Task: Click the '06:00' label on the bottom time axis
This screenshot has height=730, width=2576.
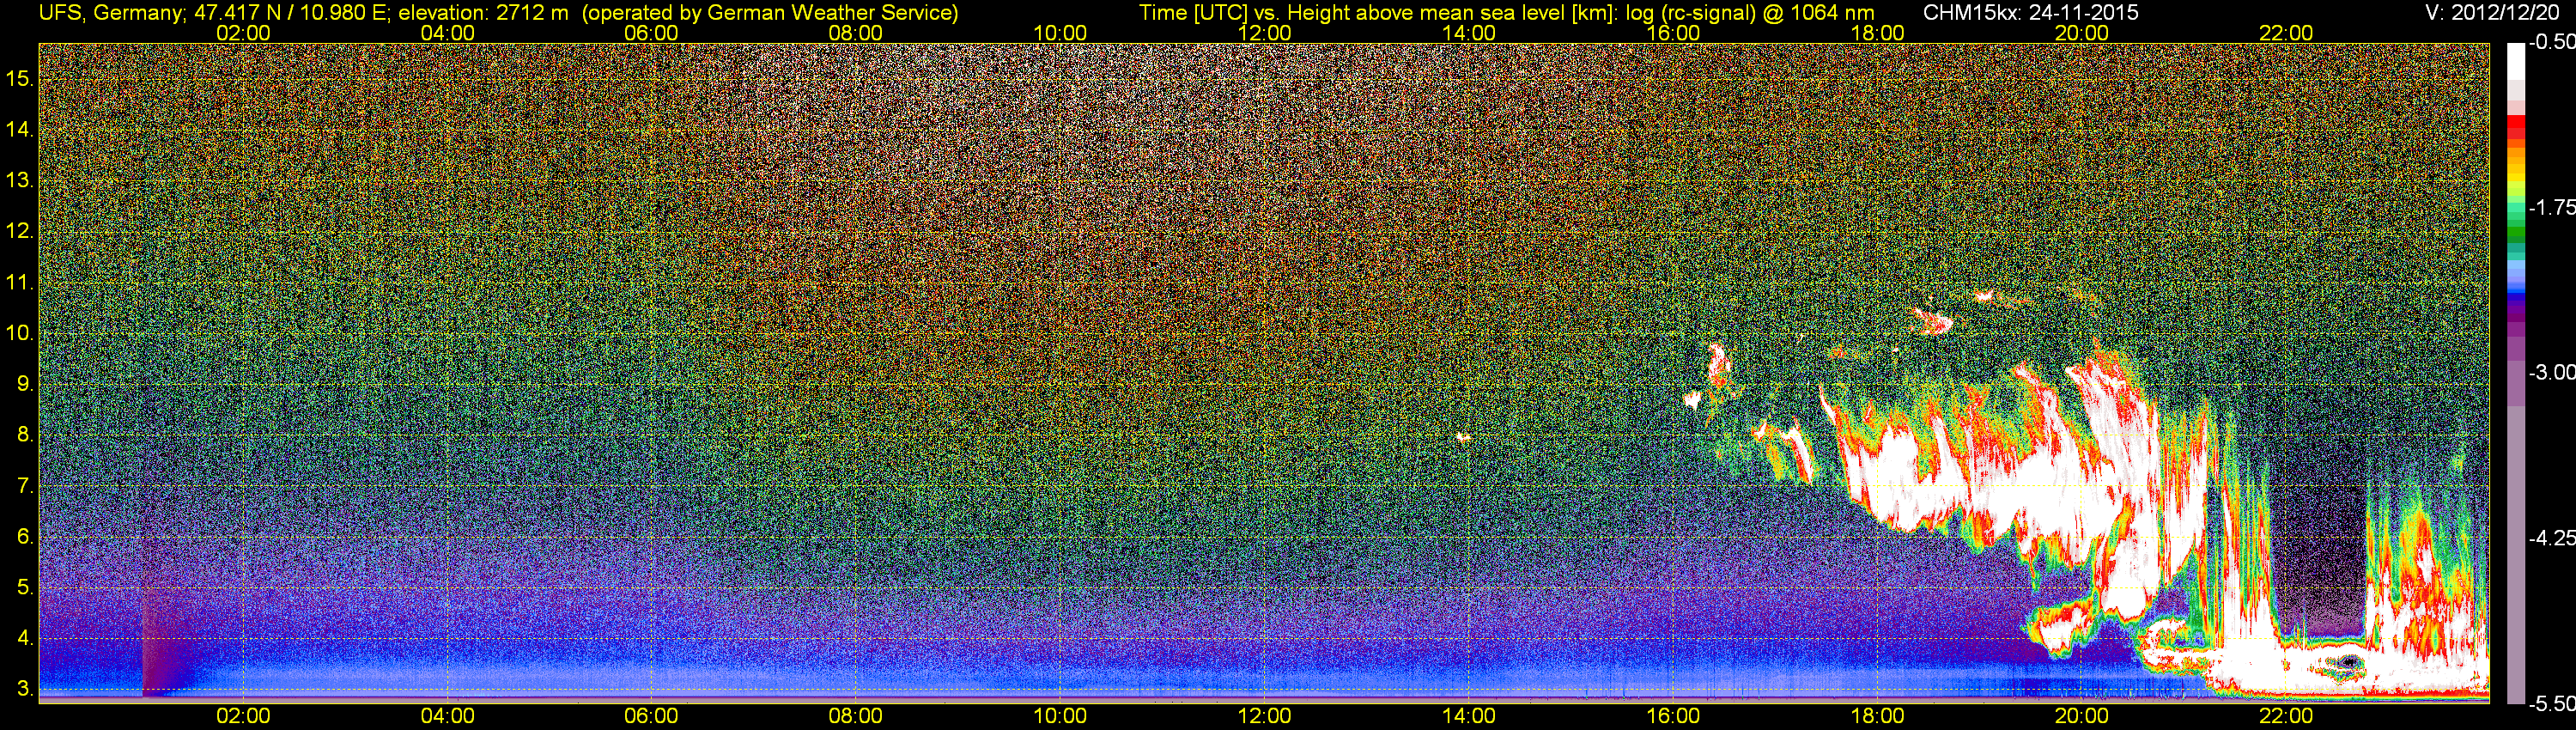Action: click(x=651, y=716)
